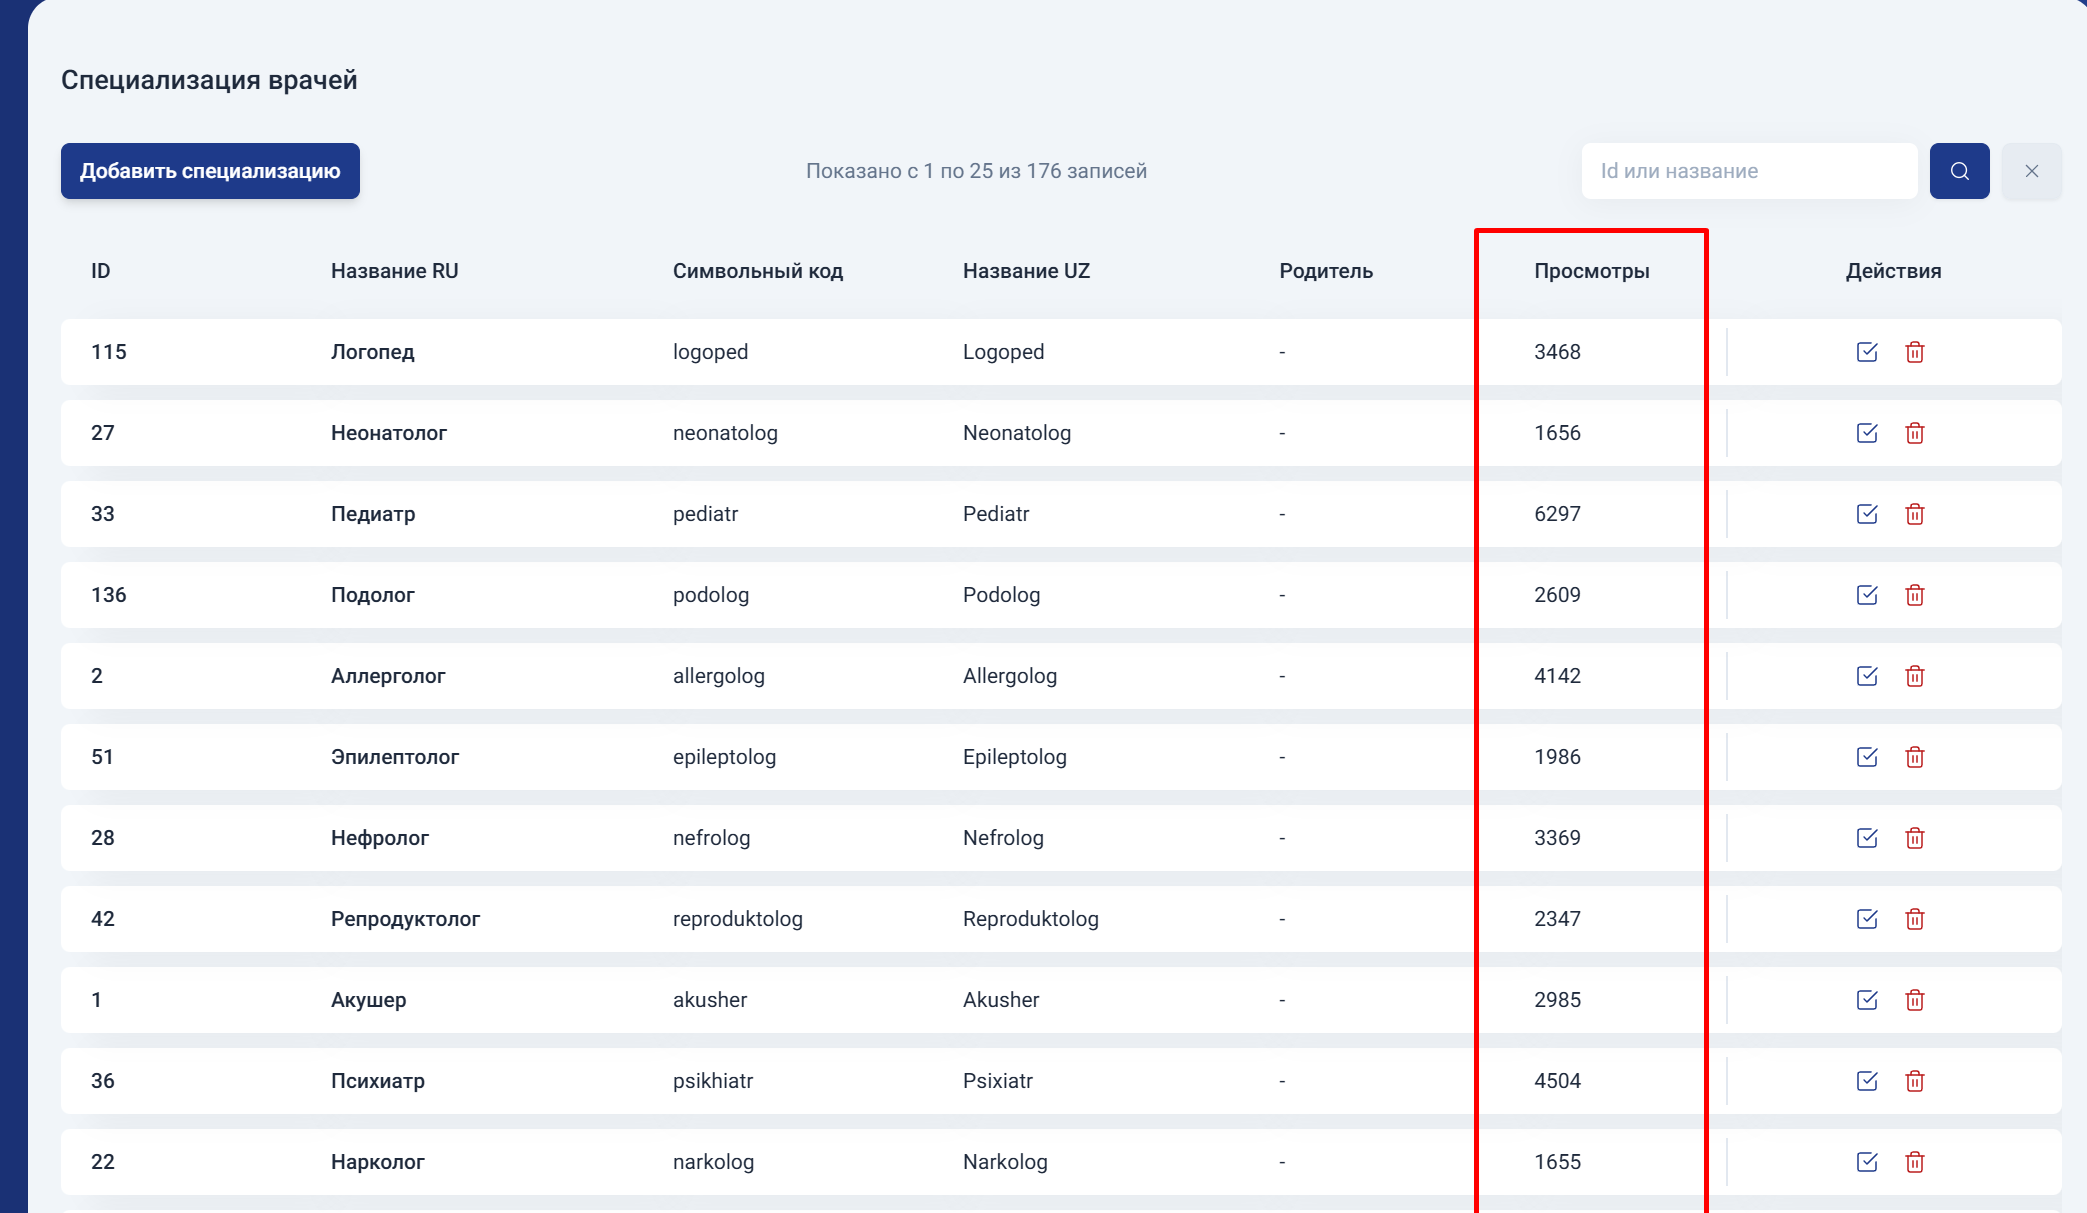Image resolution: width=2087 pixels, height=1213 pixels.
Task: Select the Педиатр name cell
Action: coord(373,514)
